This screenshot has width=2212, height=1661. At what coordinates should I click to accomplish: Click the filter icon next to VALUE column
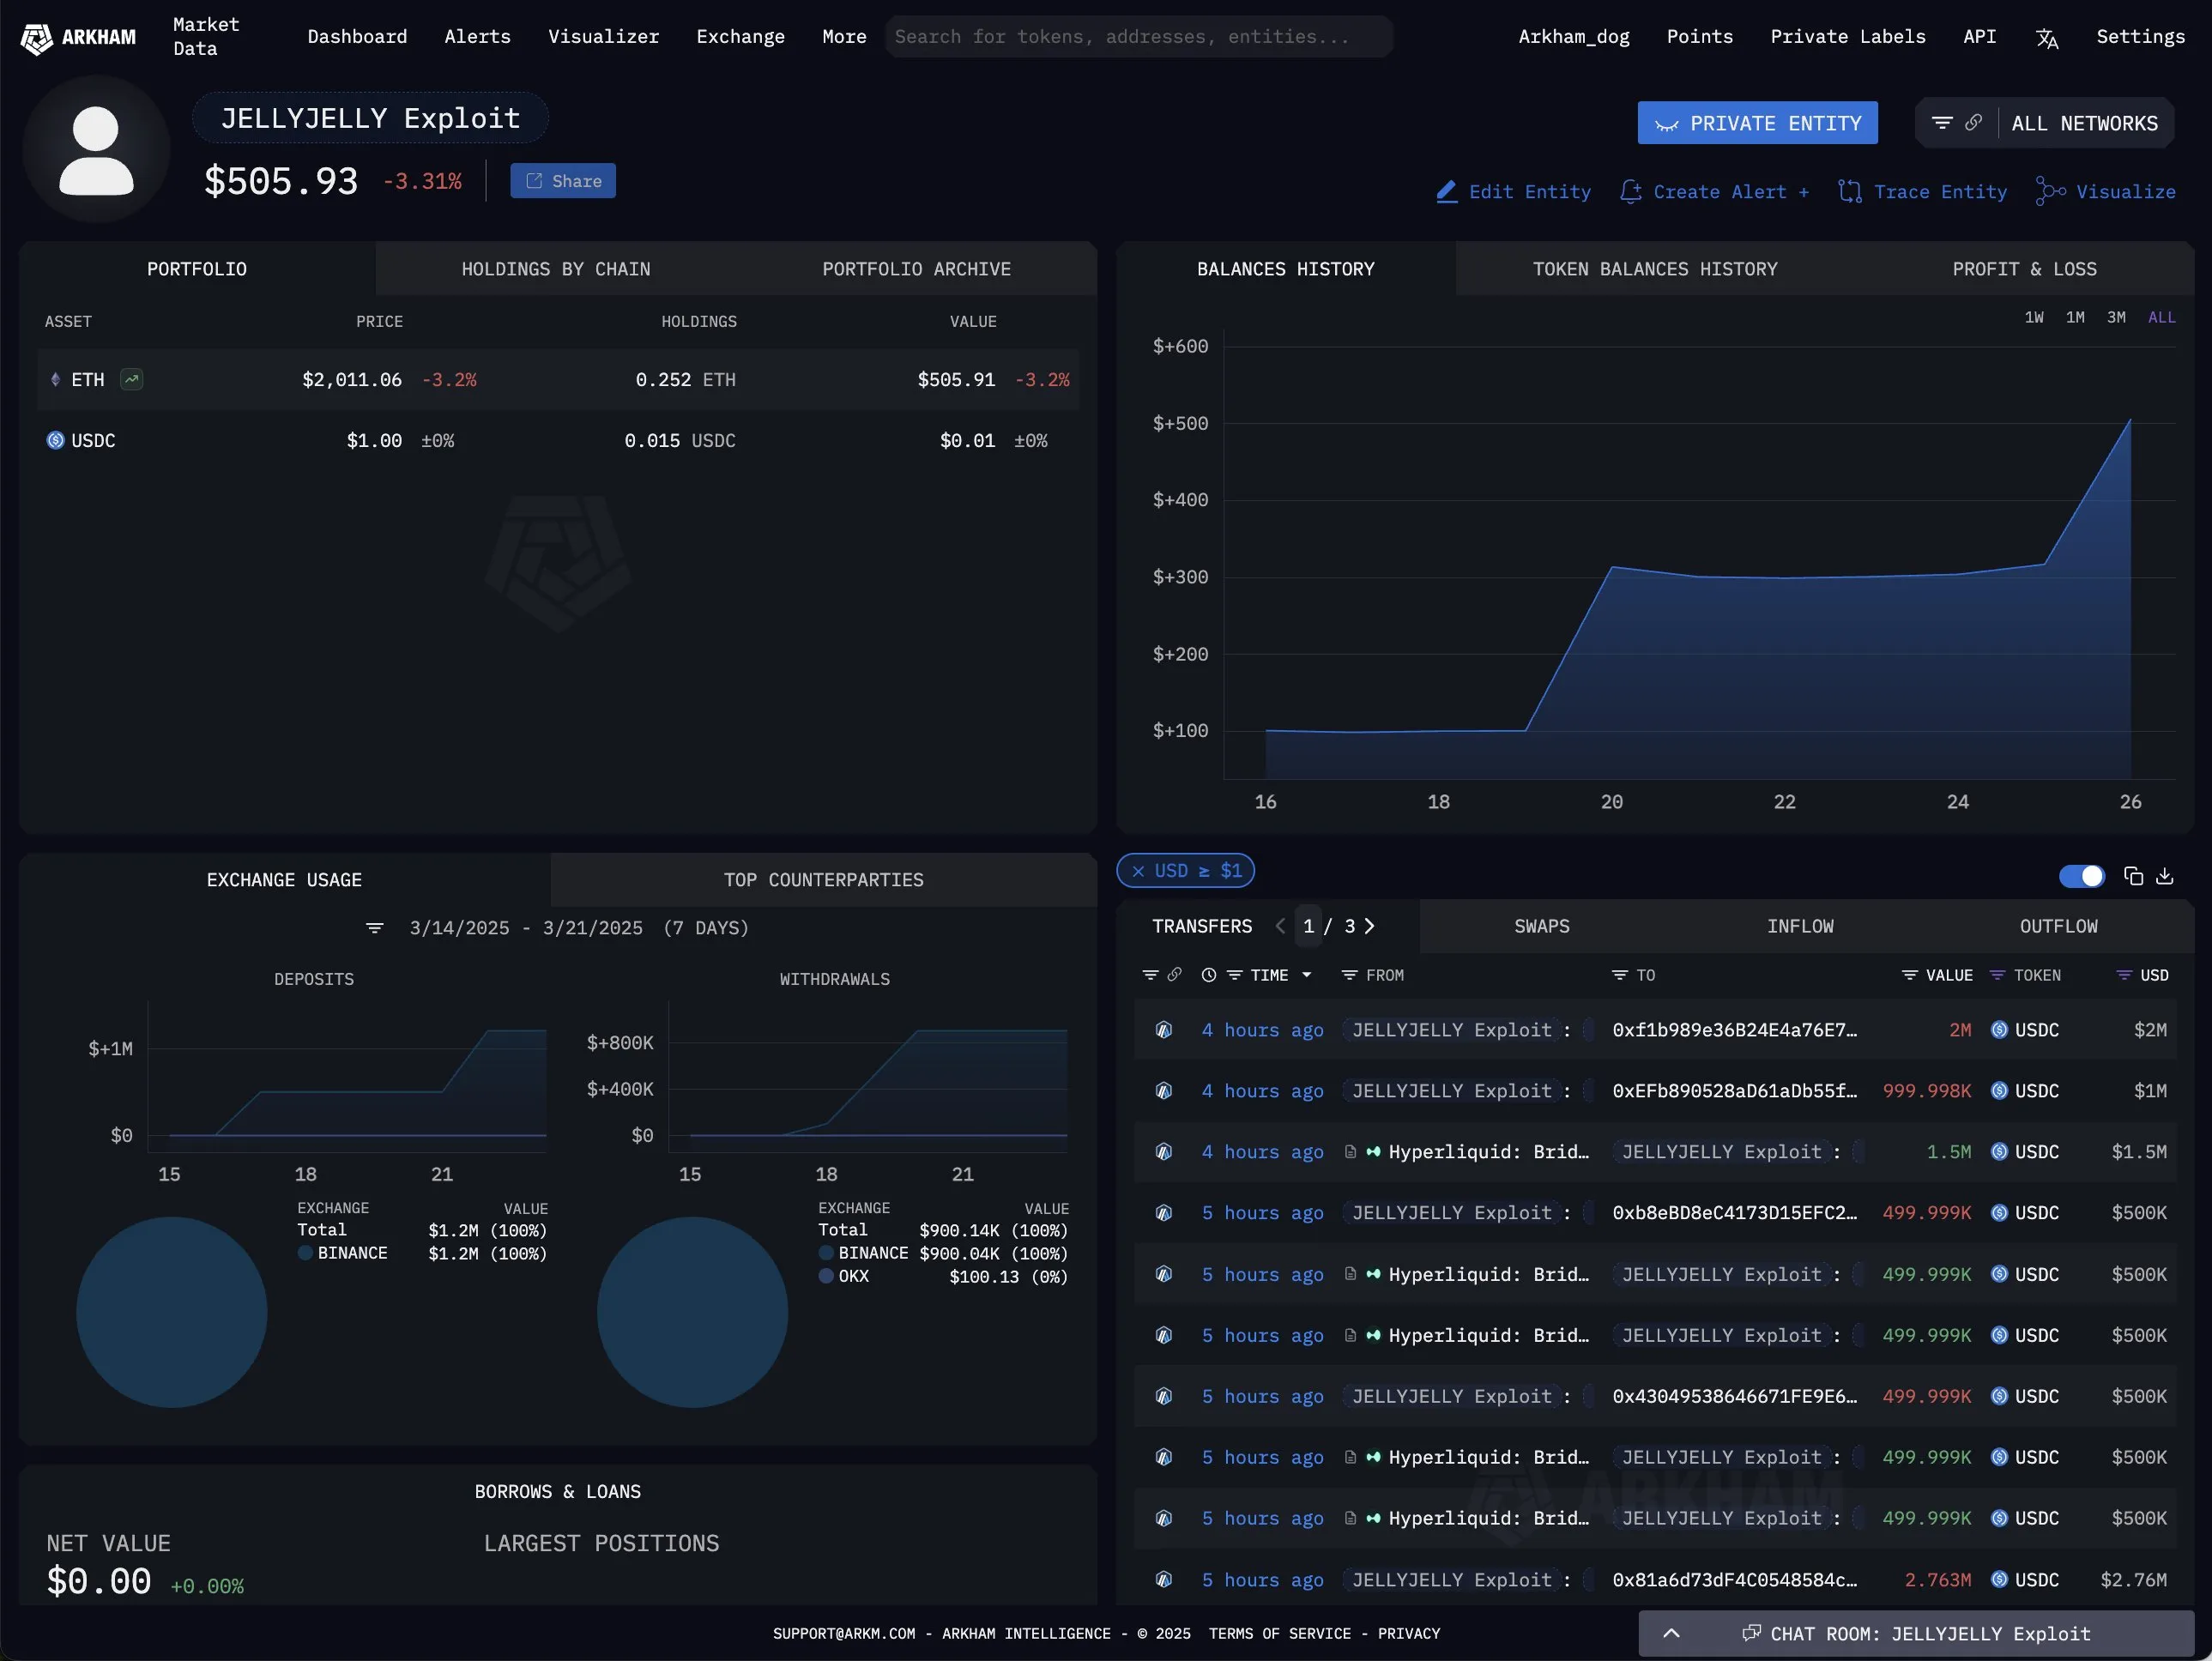[1909, 975]
